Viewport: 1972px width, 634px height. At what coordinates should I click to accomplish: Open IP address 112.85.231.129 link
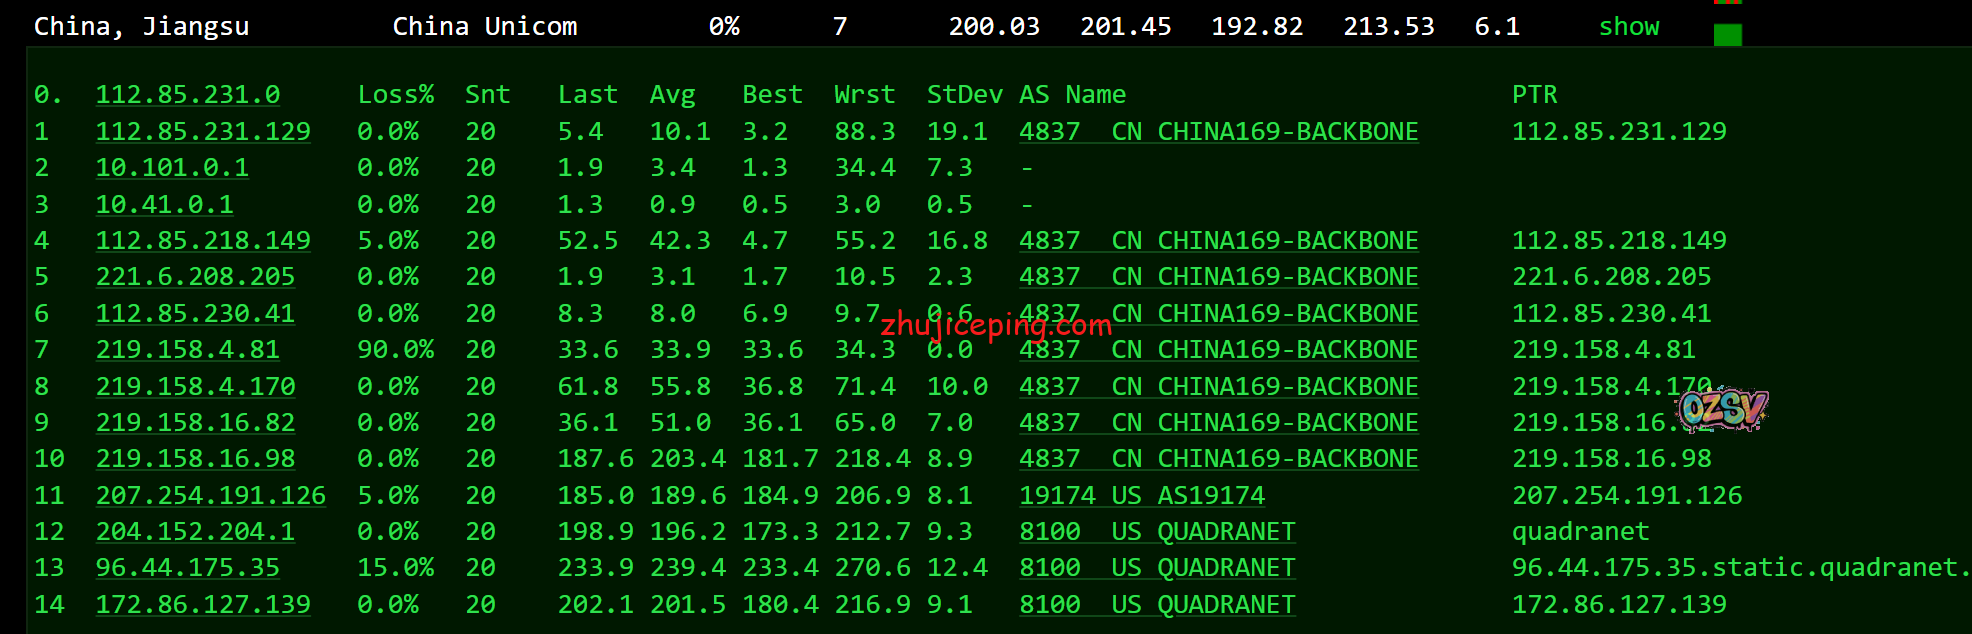(203, 132)
